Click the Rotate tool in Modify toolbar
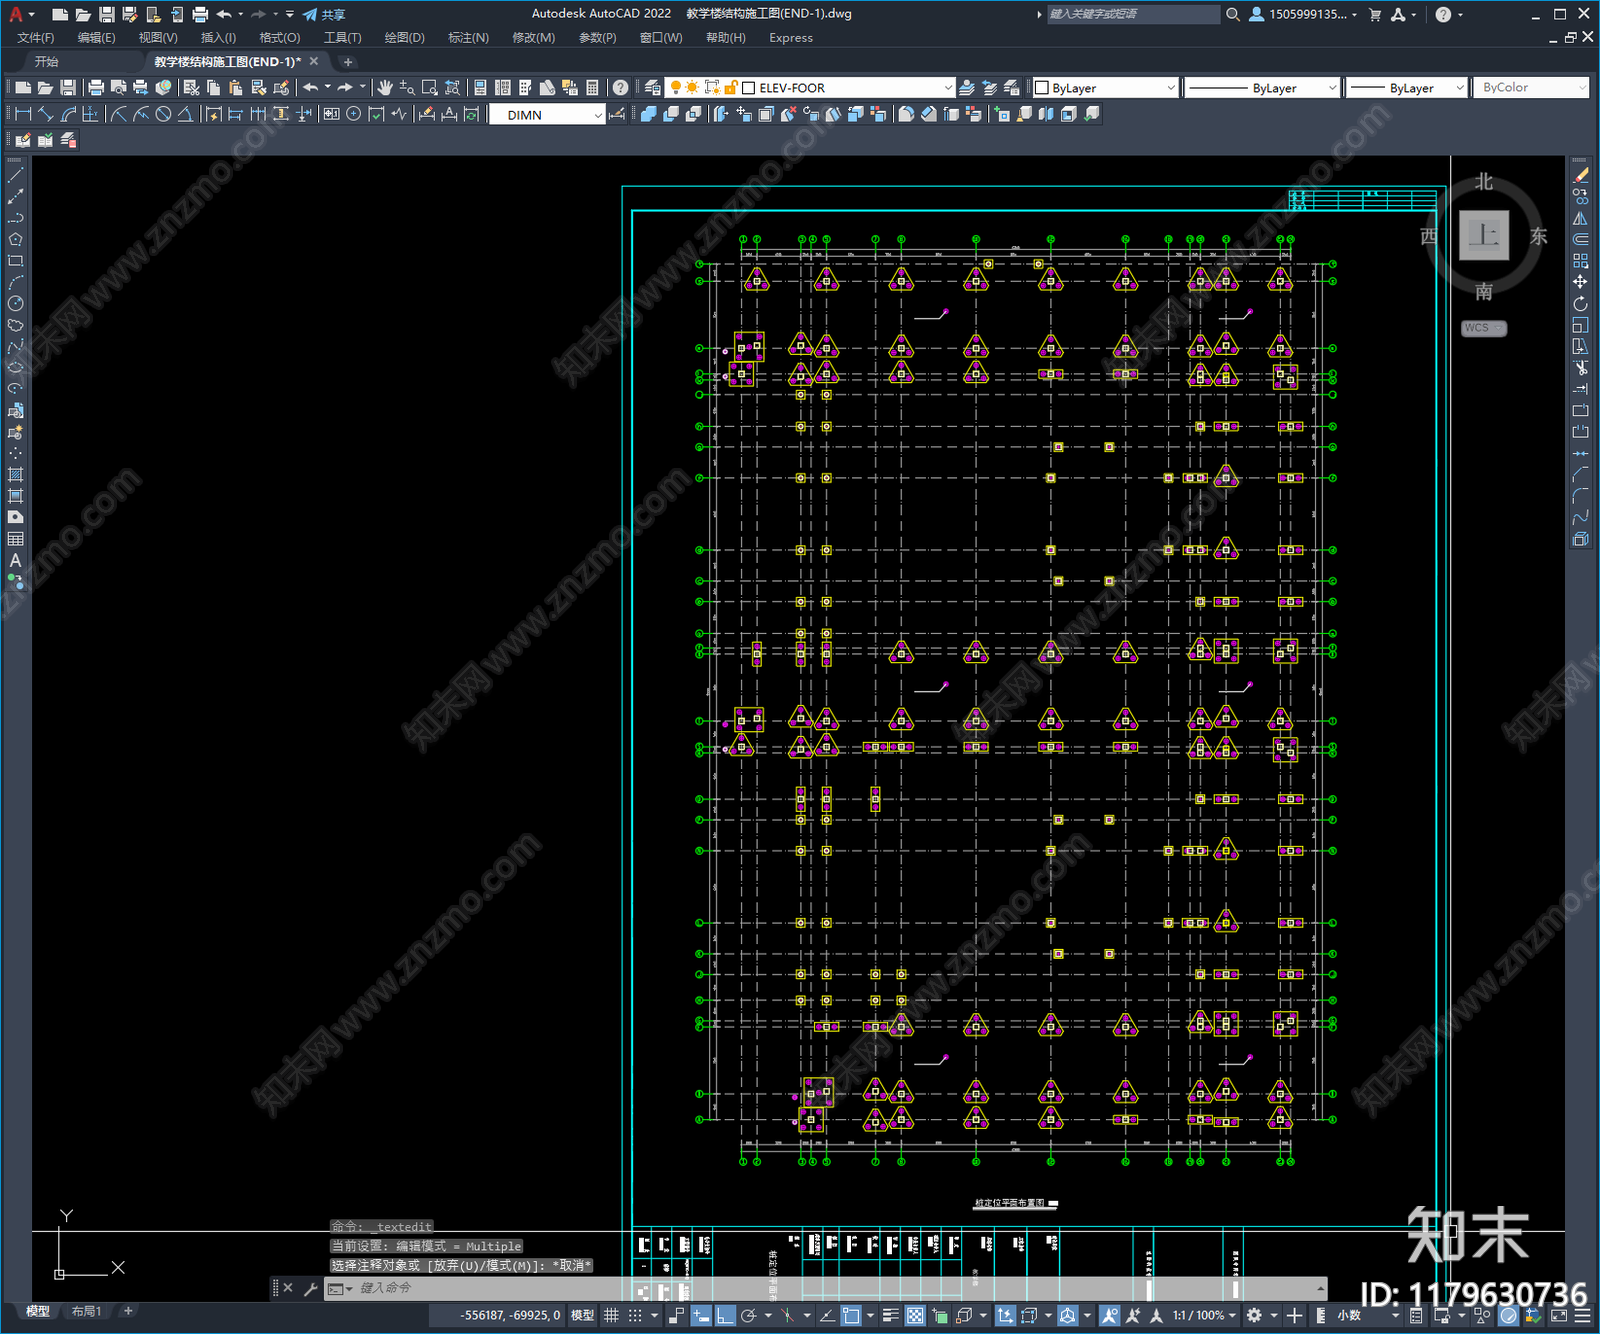The width and height of the screenshot is (1600, 1334). pos(1580,304)
